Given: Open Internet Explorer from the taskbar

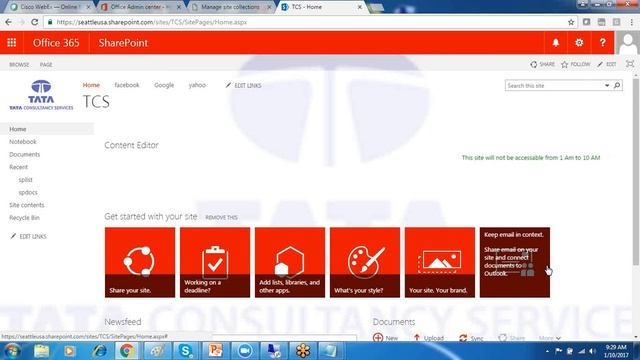Looking at the screenshot, I should (x=99, y=351).
